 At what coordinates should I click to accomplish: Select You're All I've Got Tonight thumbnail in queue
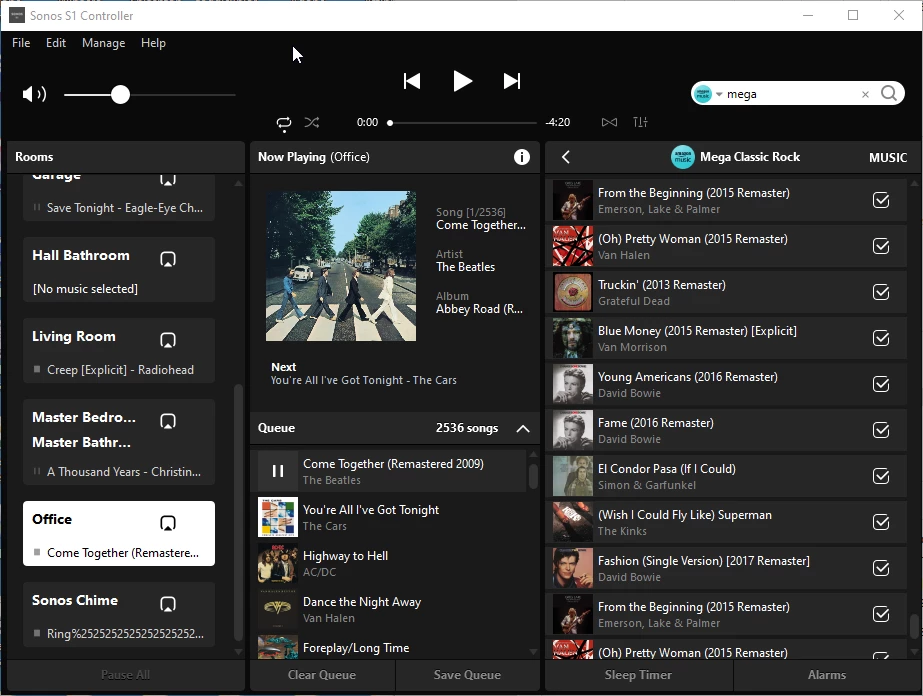pyautogui.click(x=278, y=517)
